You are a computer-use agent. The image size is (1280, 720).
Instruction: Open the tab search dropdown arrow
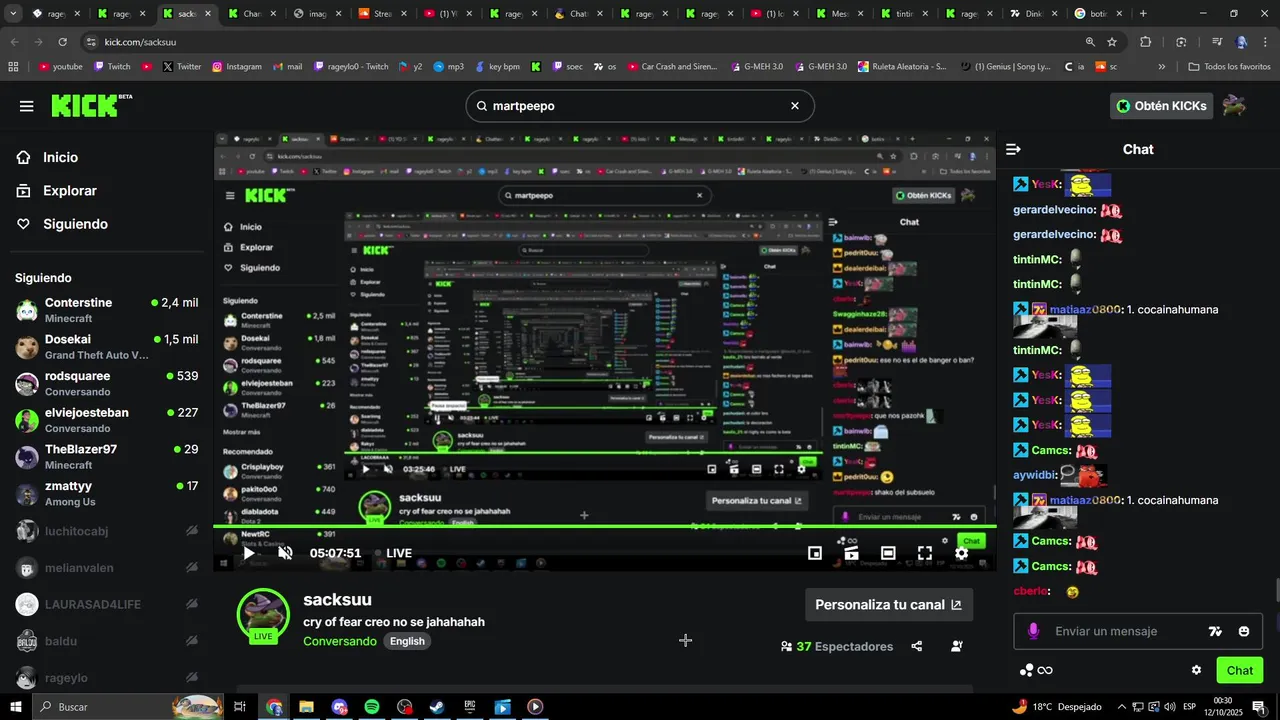[x=12, y=14]
